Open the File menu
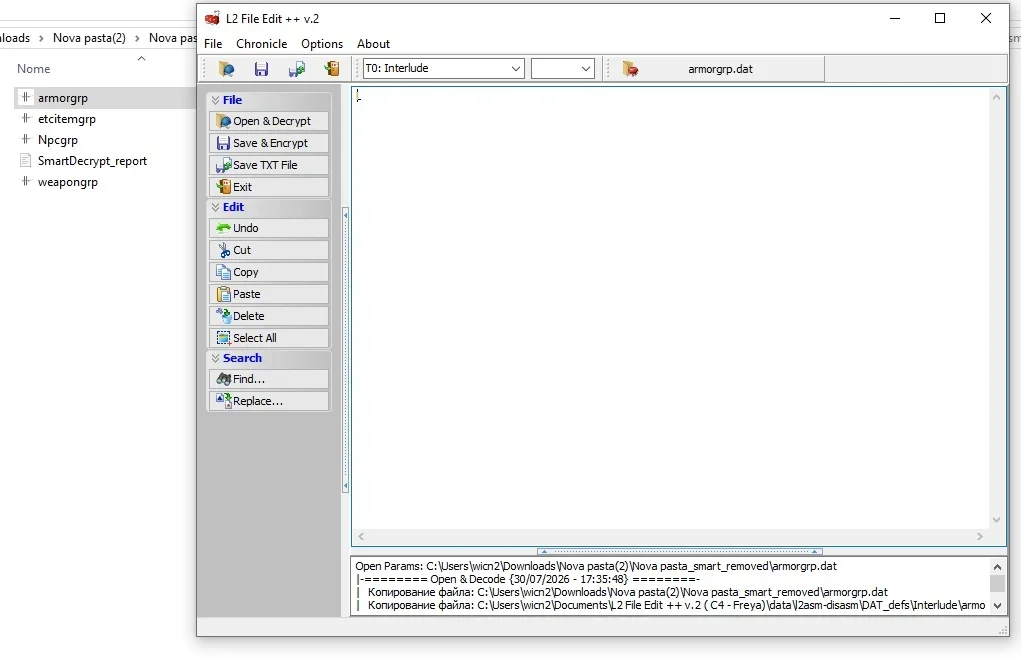The width and height of the screenshot is (1021, 669). (x=213, y=44)
